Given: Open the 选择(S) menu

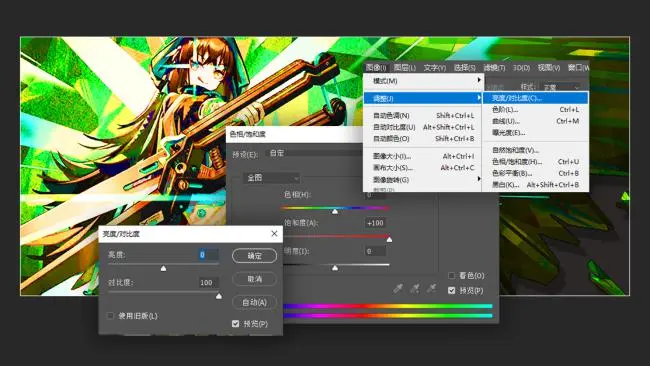Looking at the screenshot, I should (464, 68).
